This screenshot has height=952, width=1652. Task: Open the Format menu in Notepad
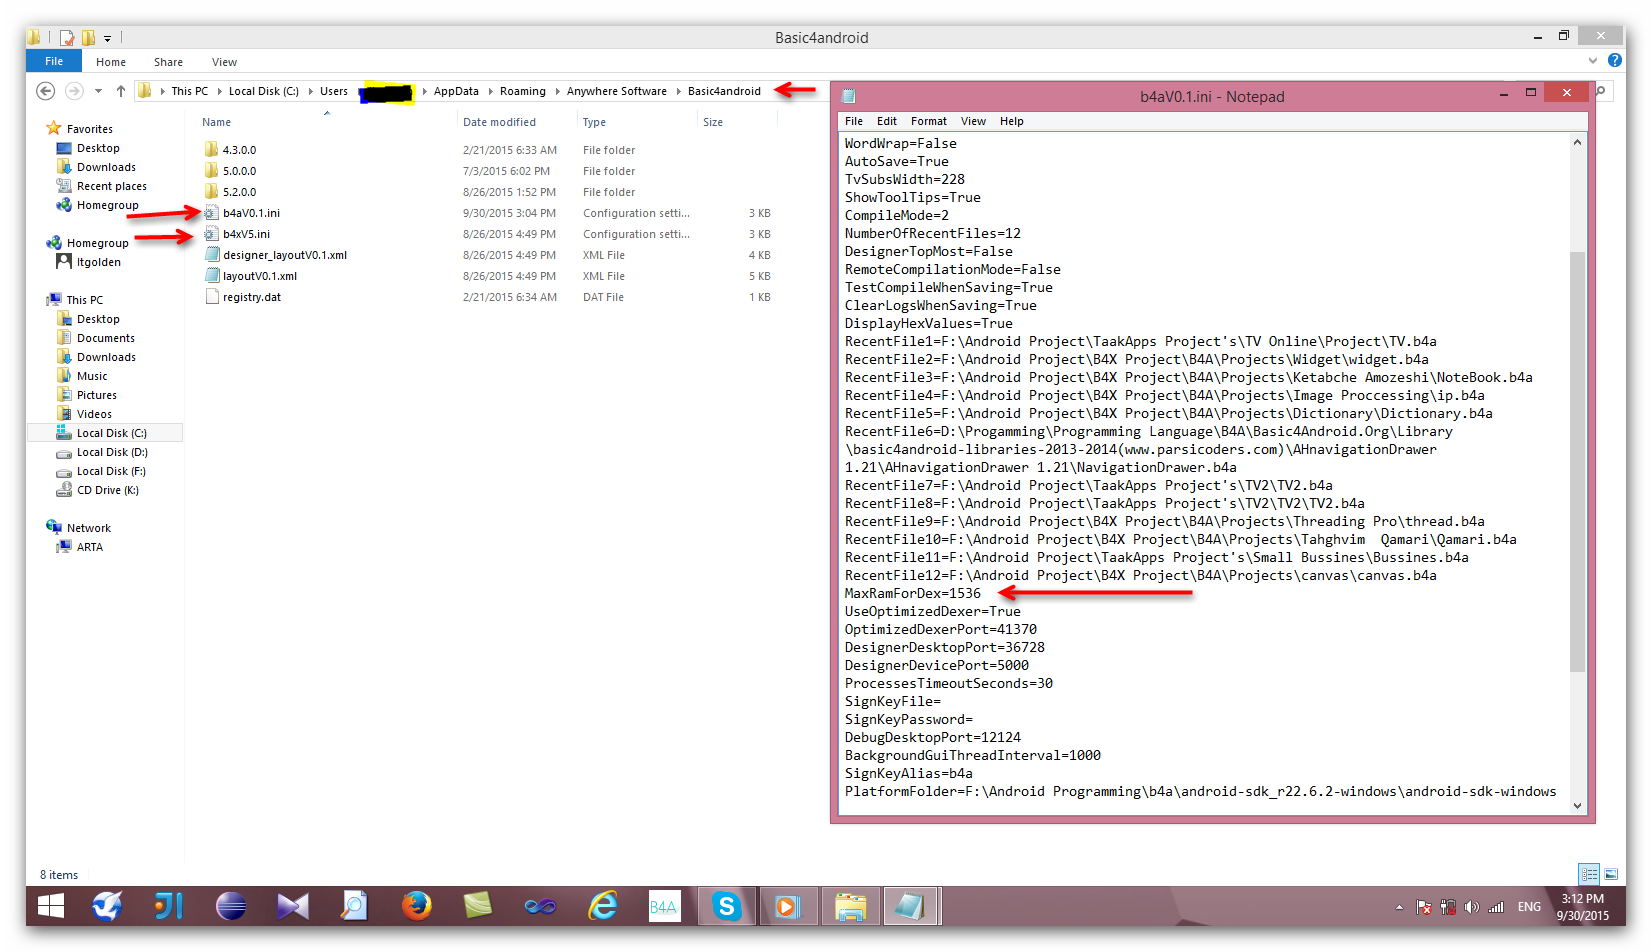pos(928,121)
